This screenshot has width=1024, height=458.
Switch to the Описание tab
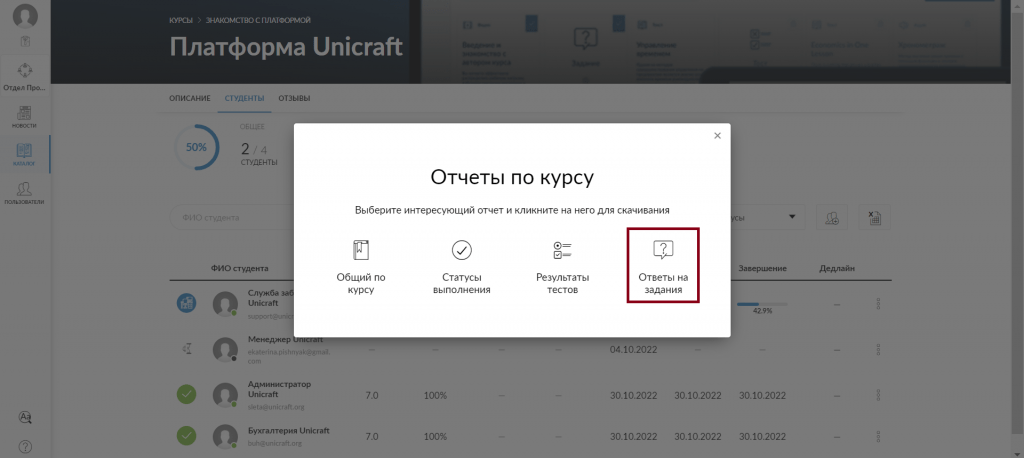[189, 99]
